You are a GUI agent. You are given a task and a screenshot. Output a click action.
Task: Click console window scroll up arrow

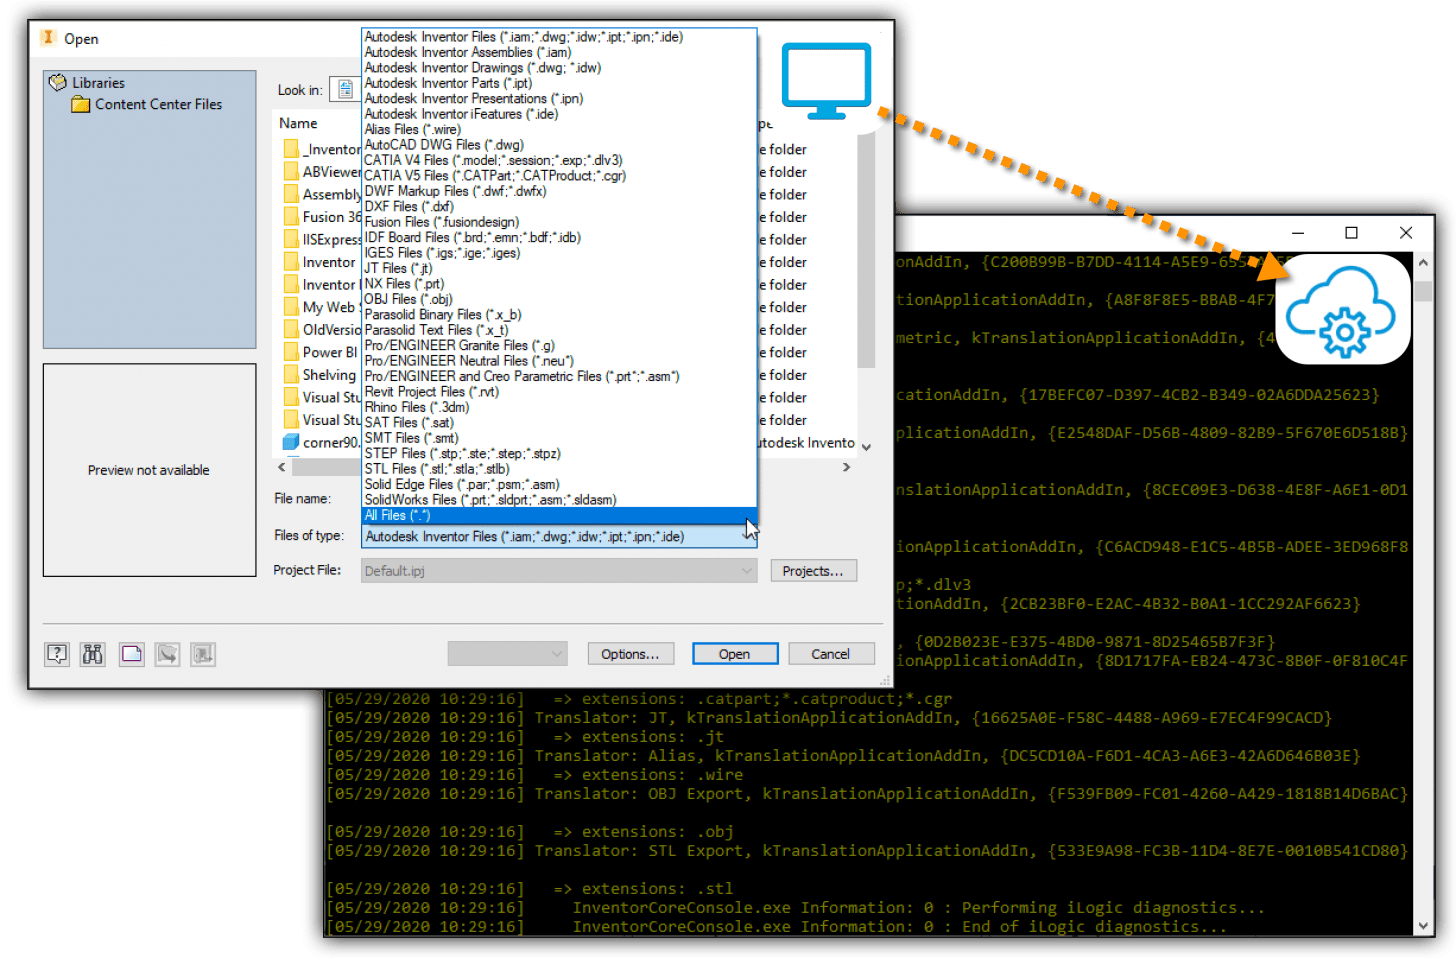pos(1423,262)
